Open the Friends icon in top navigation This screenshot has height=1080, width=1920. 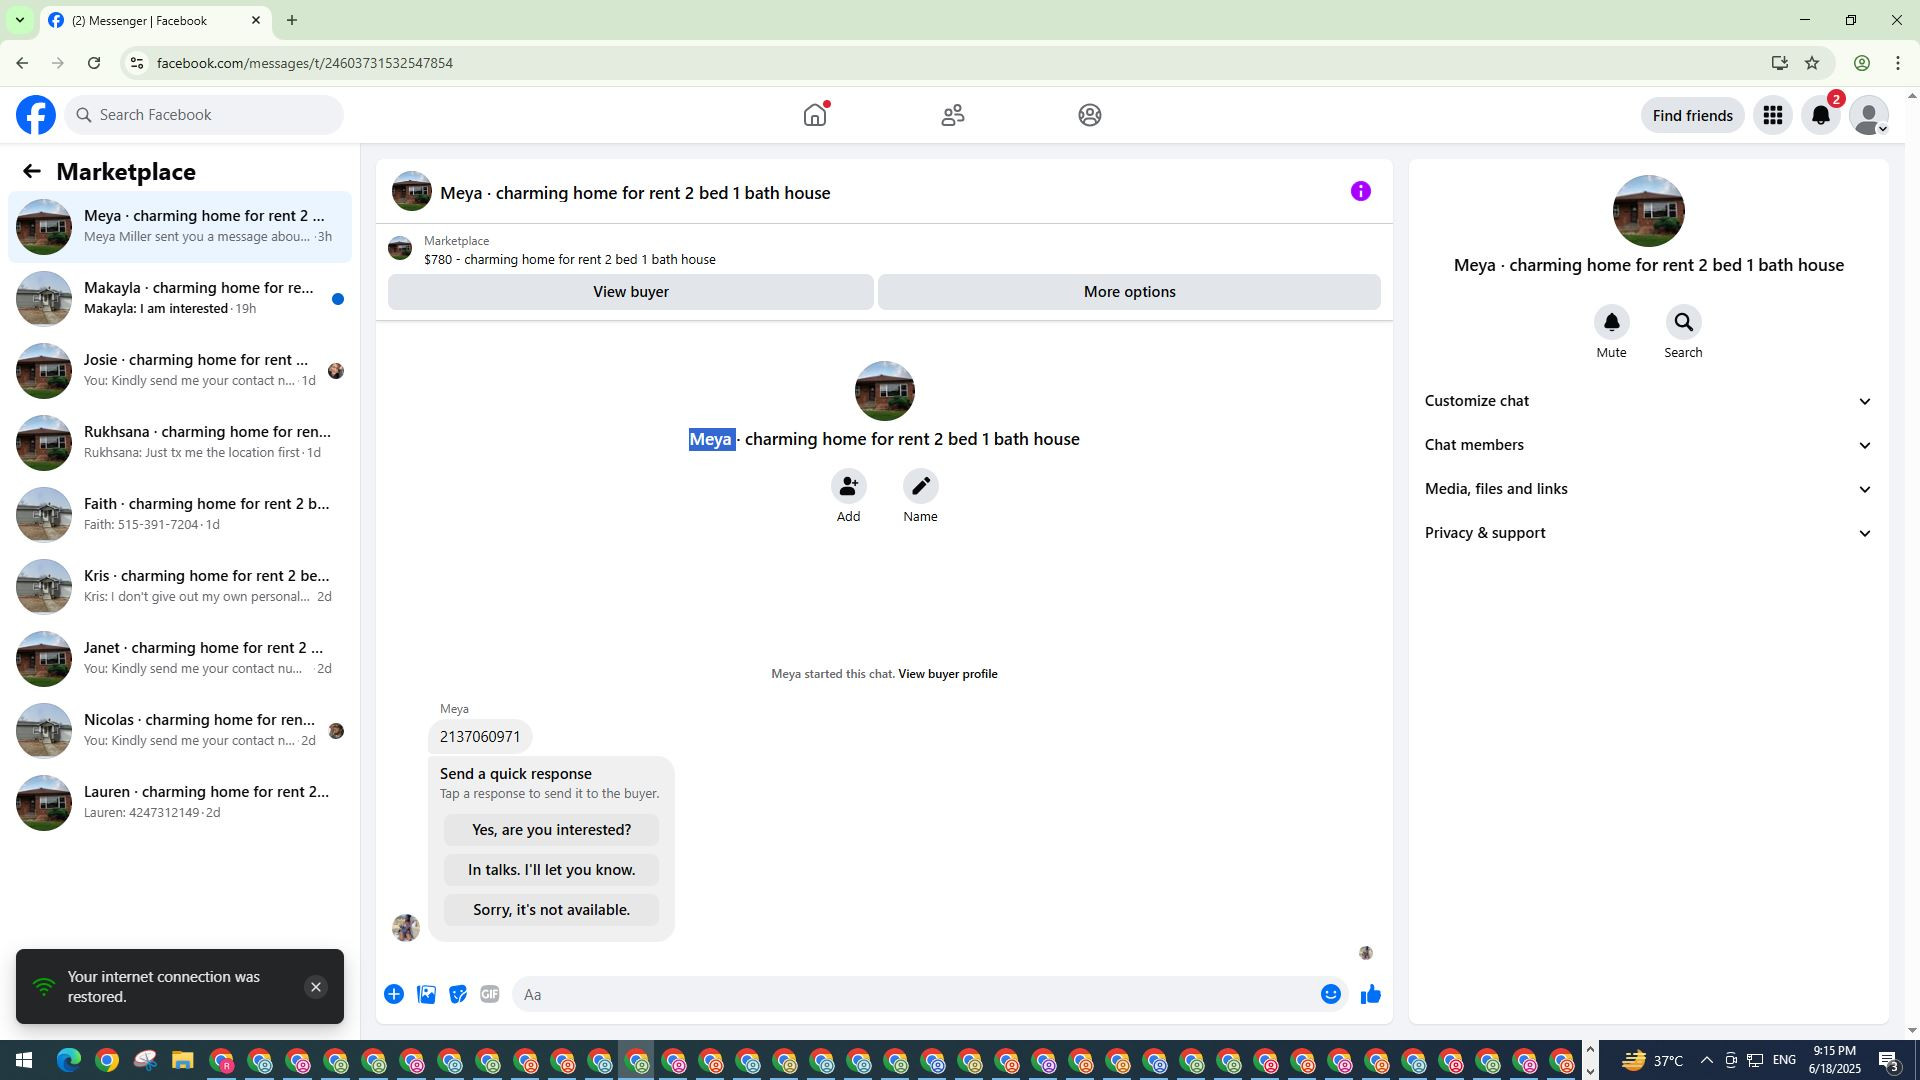click(953, 115)
